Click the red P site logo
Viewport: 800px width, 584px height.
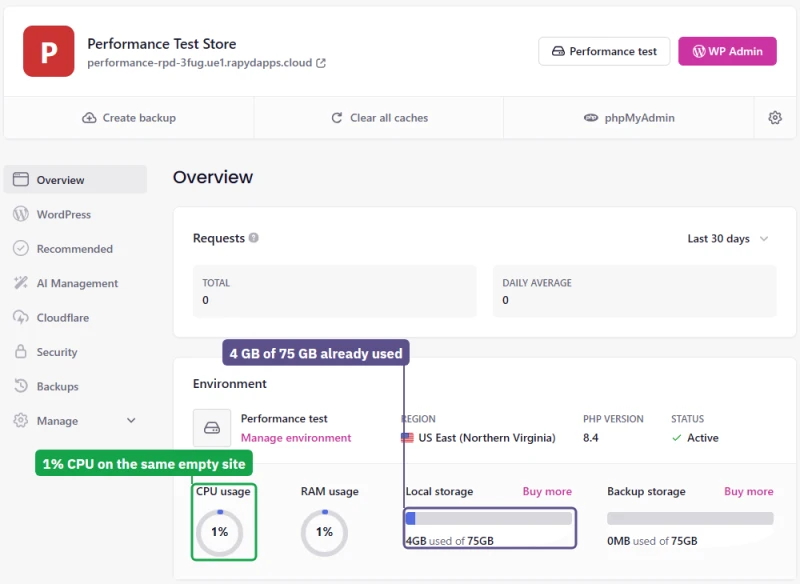[x=48, y=51]
